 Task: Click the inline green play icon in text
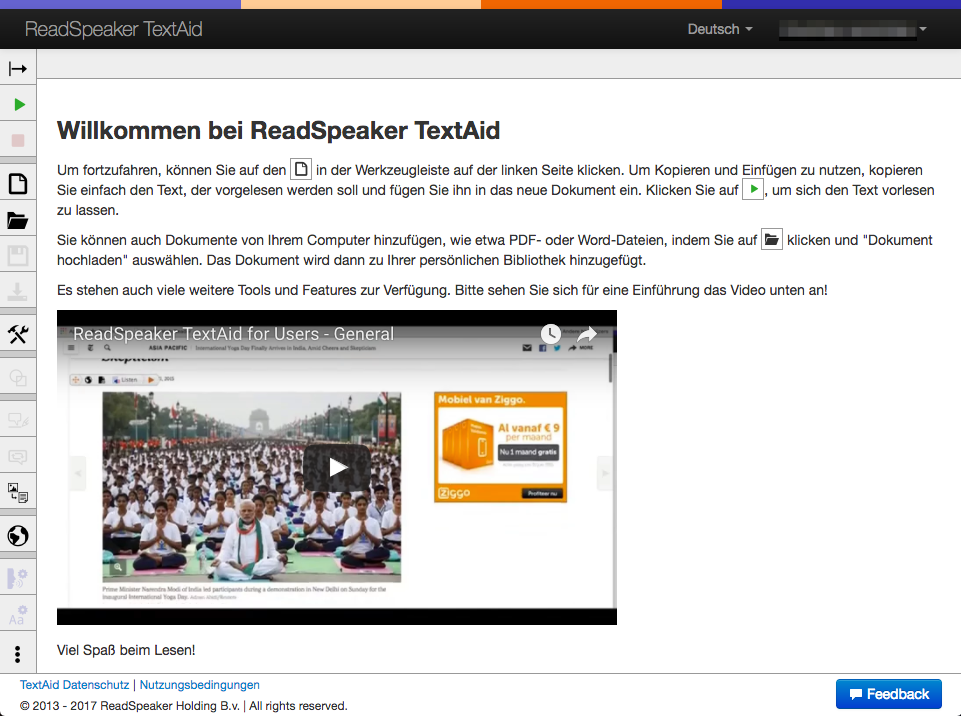[x=753, y=189]
